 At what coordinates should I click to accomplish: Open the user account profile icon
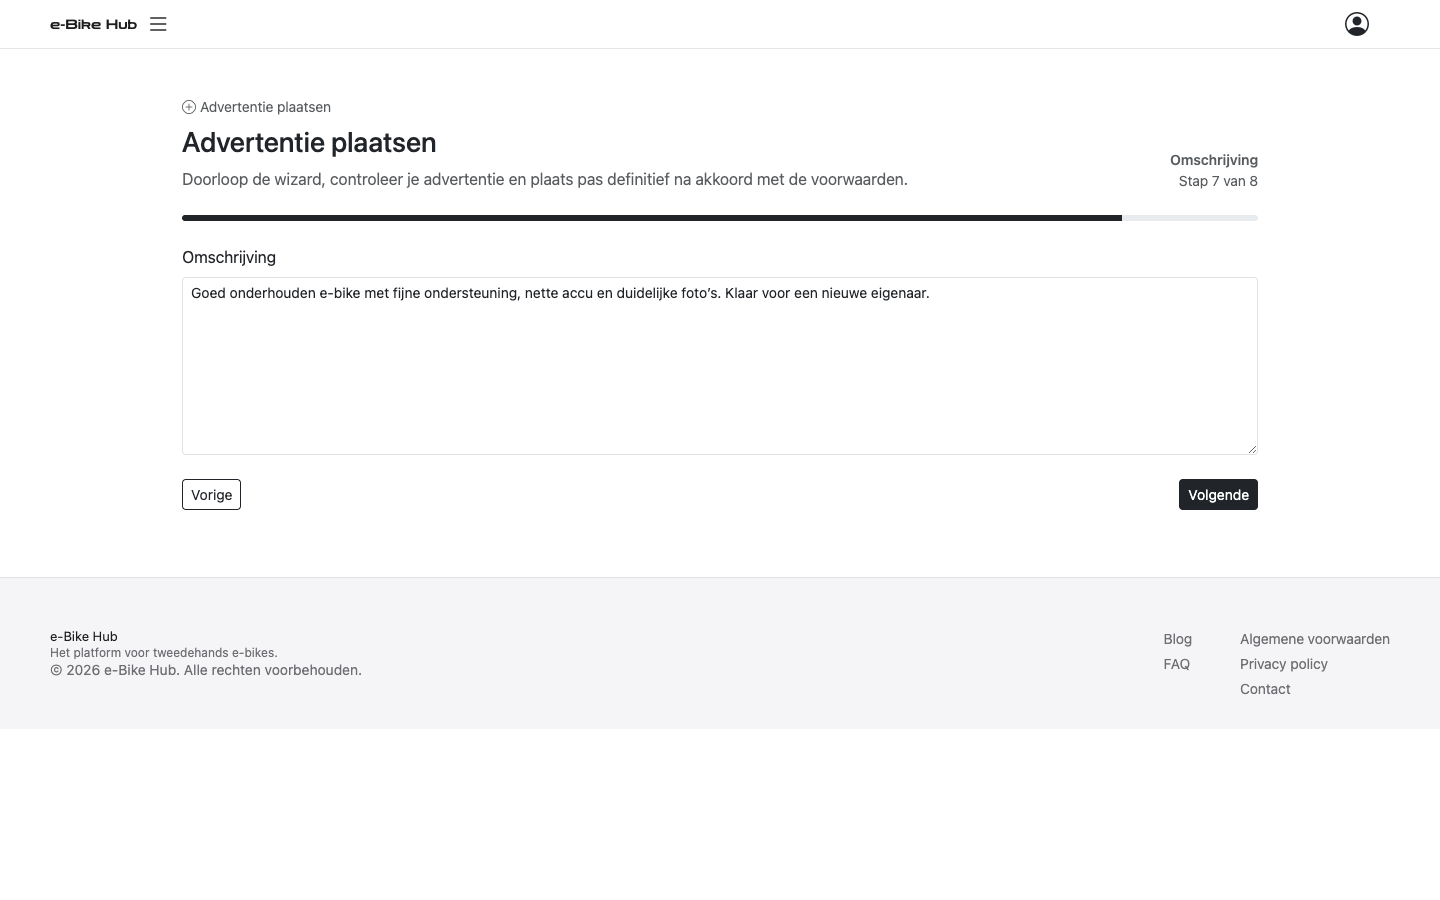pos(1357,24)
